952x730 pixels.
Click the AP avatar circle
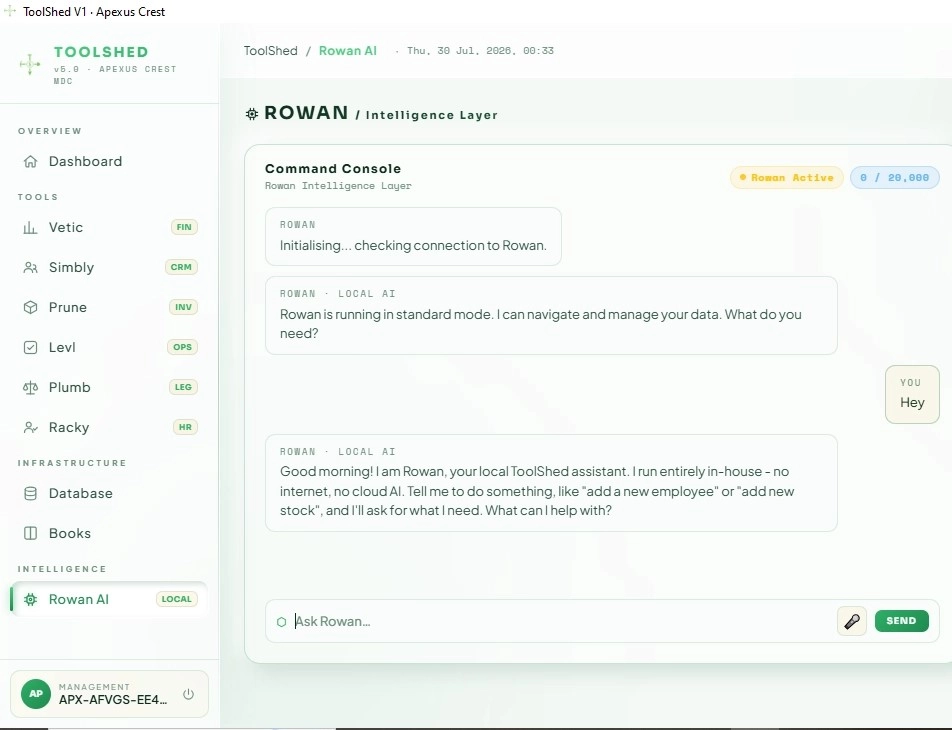click(x=36, y=694)
